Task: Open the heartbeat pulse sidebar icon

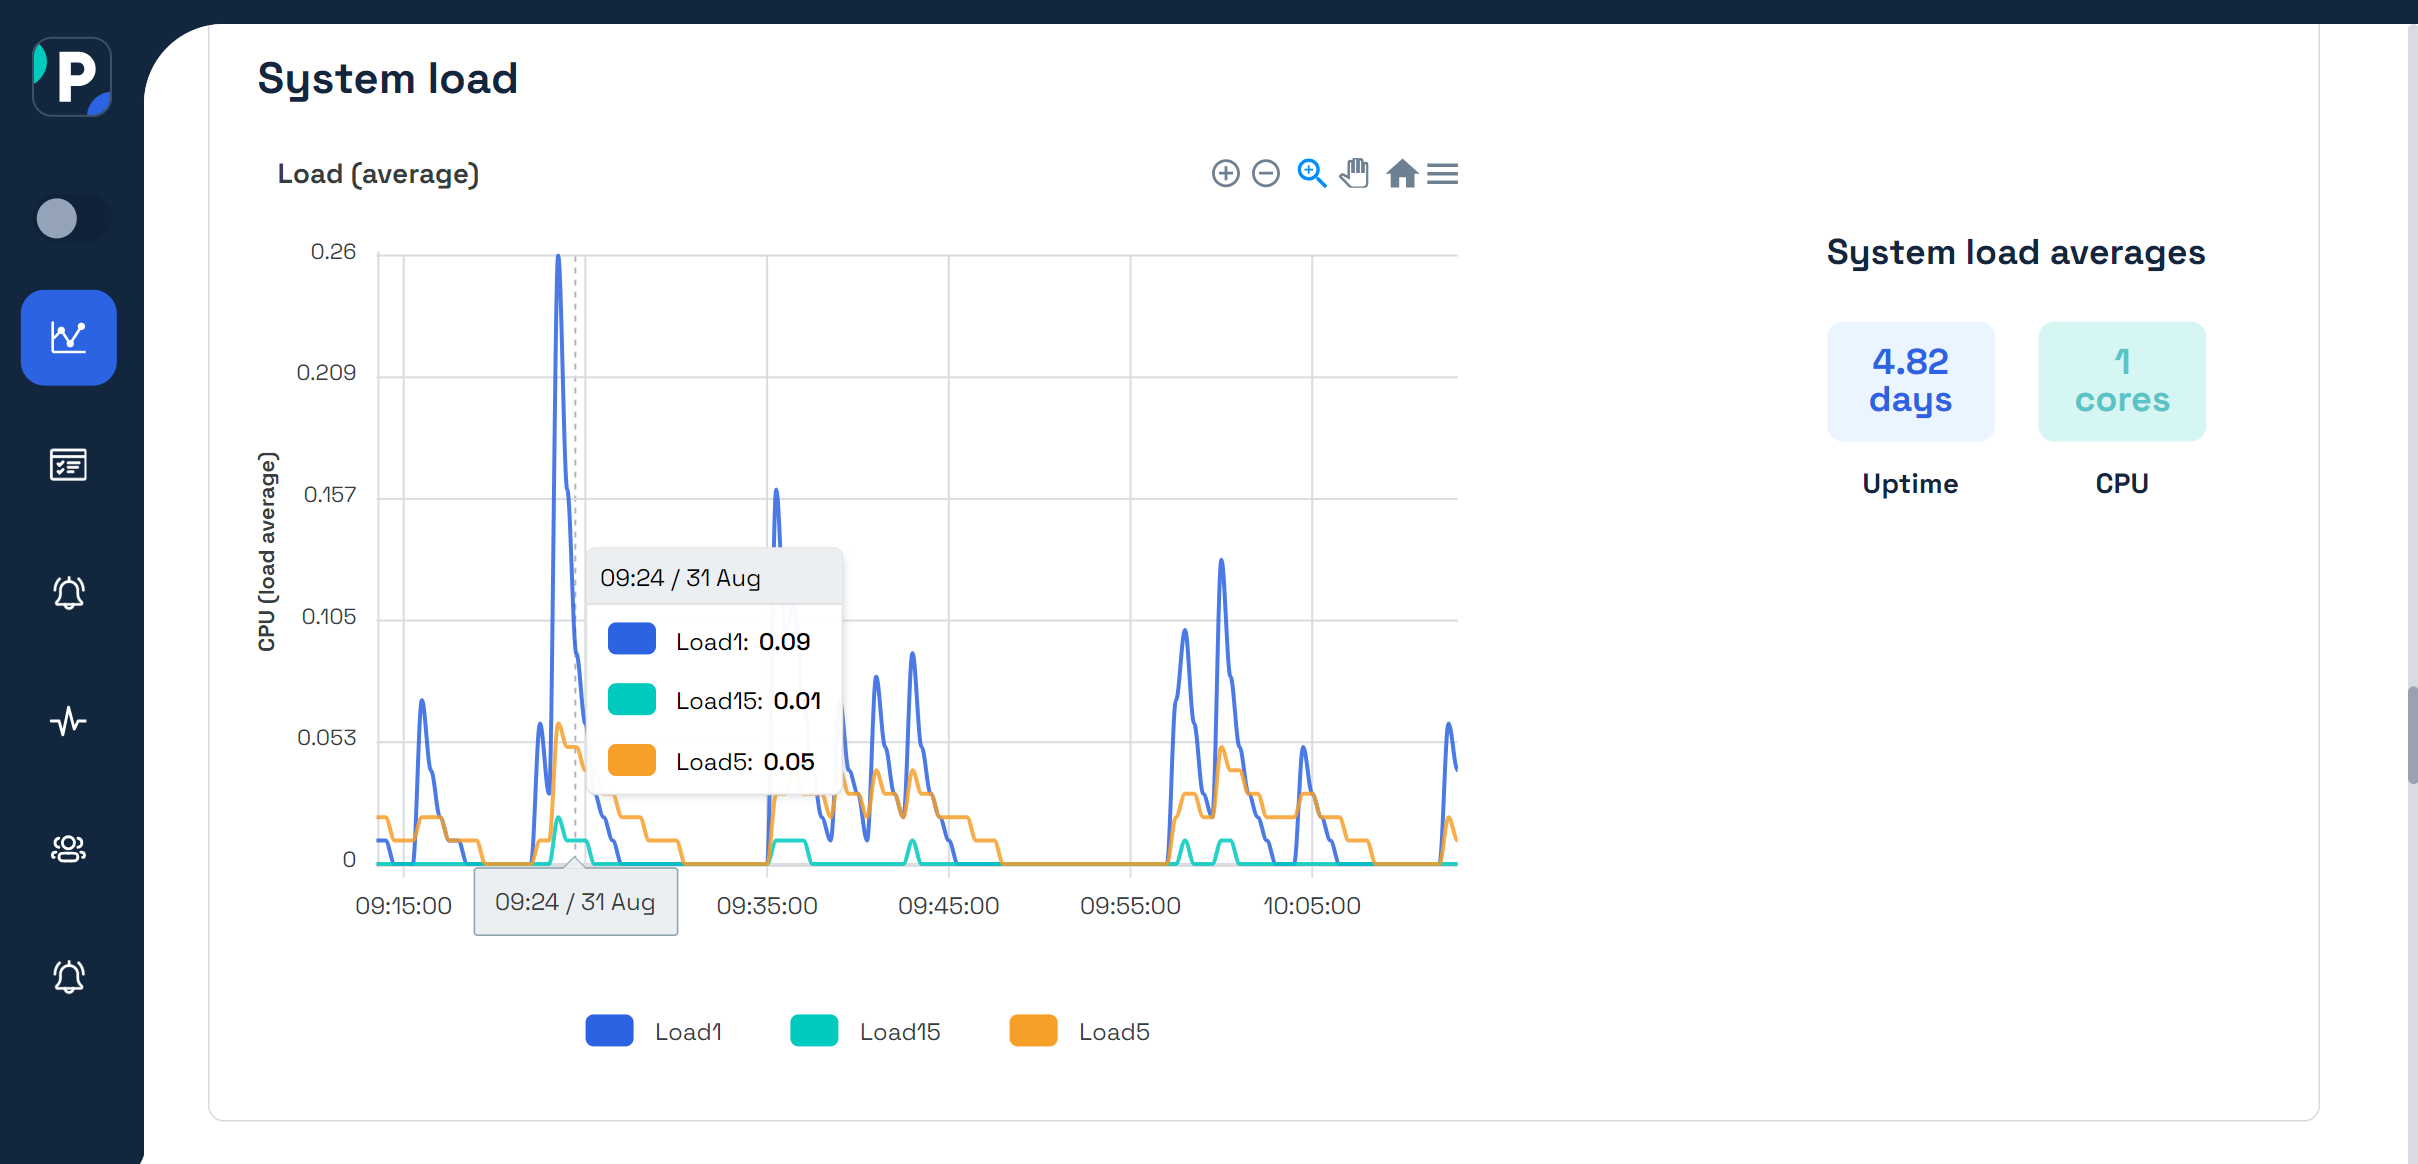Action: coord(69,721)
